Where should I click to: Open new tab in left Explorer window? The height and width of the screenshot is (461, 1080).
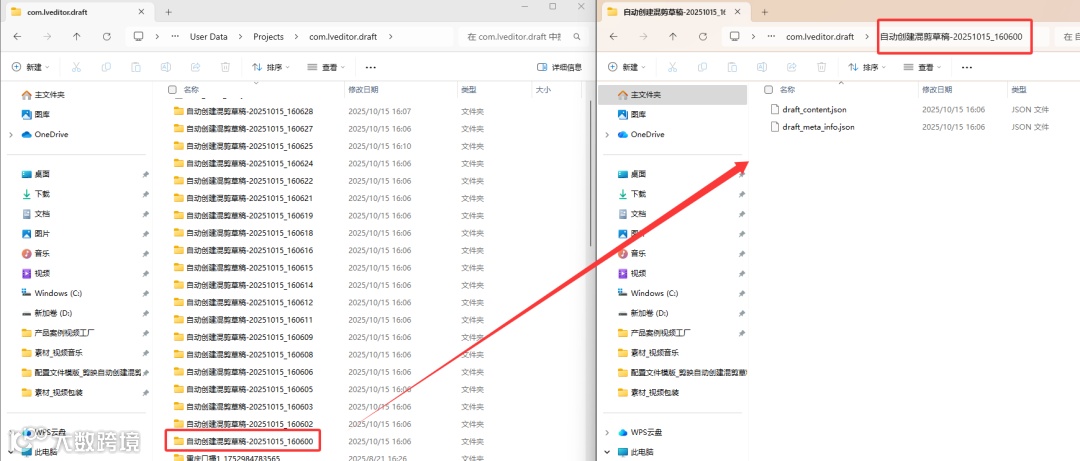(x=169, y=12)
